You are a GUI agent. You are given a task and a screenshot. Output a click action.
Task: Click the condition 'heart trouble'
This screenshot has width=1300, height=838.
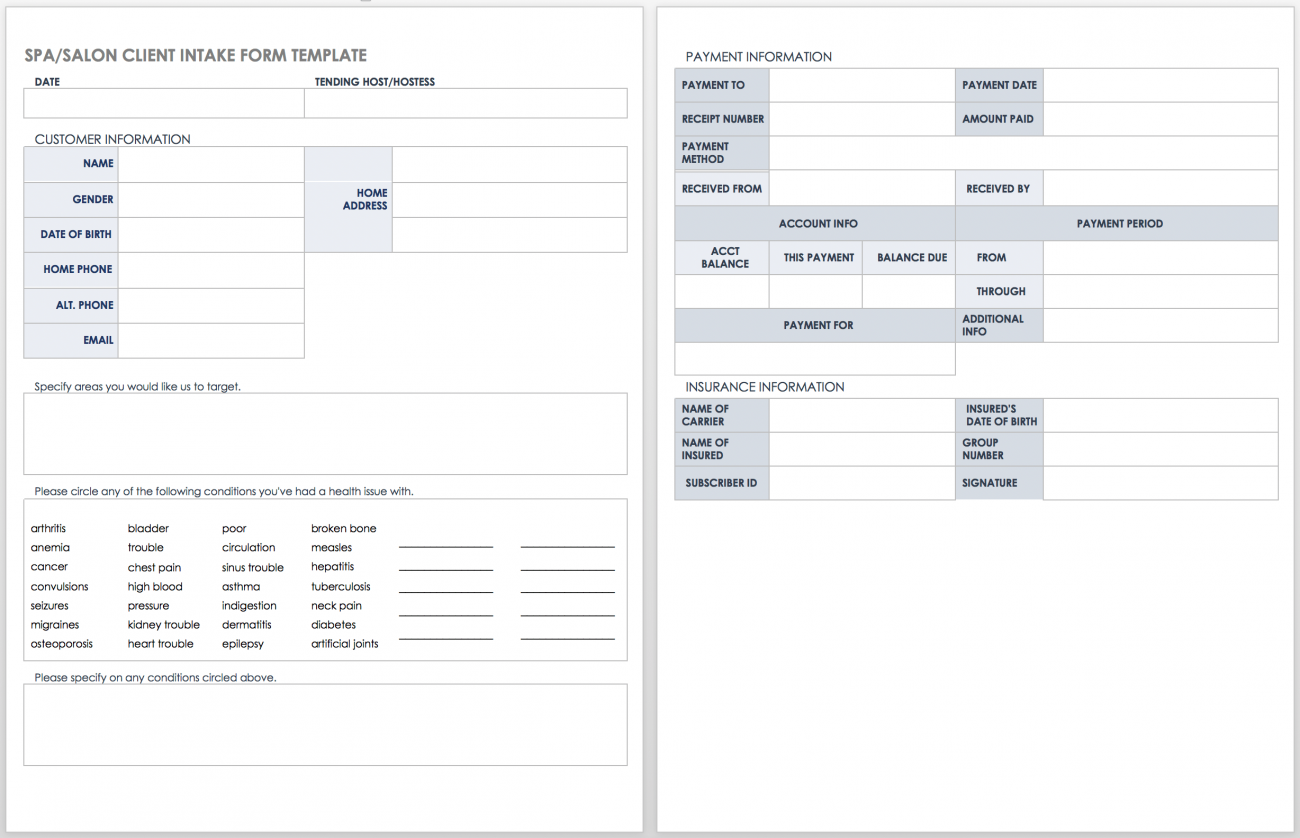click(161, 644)
